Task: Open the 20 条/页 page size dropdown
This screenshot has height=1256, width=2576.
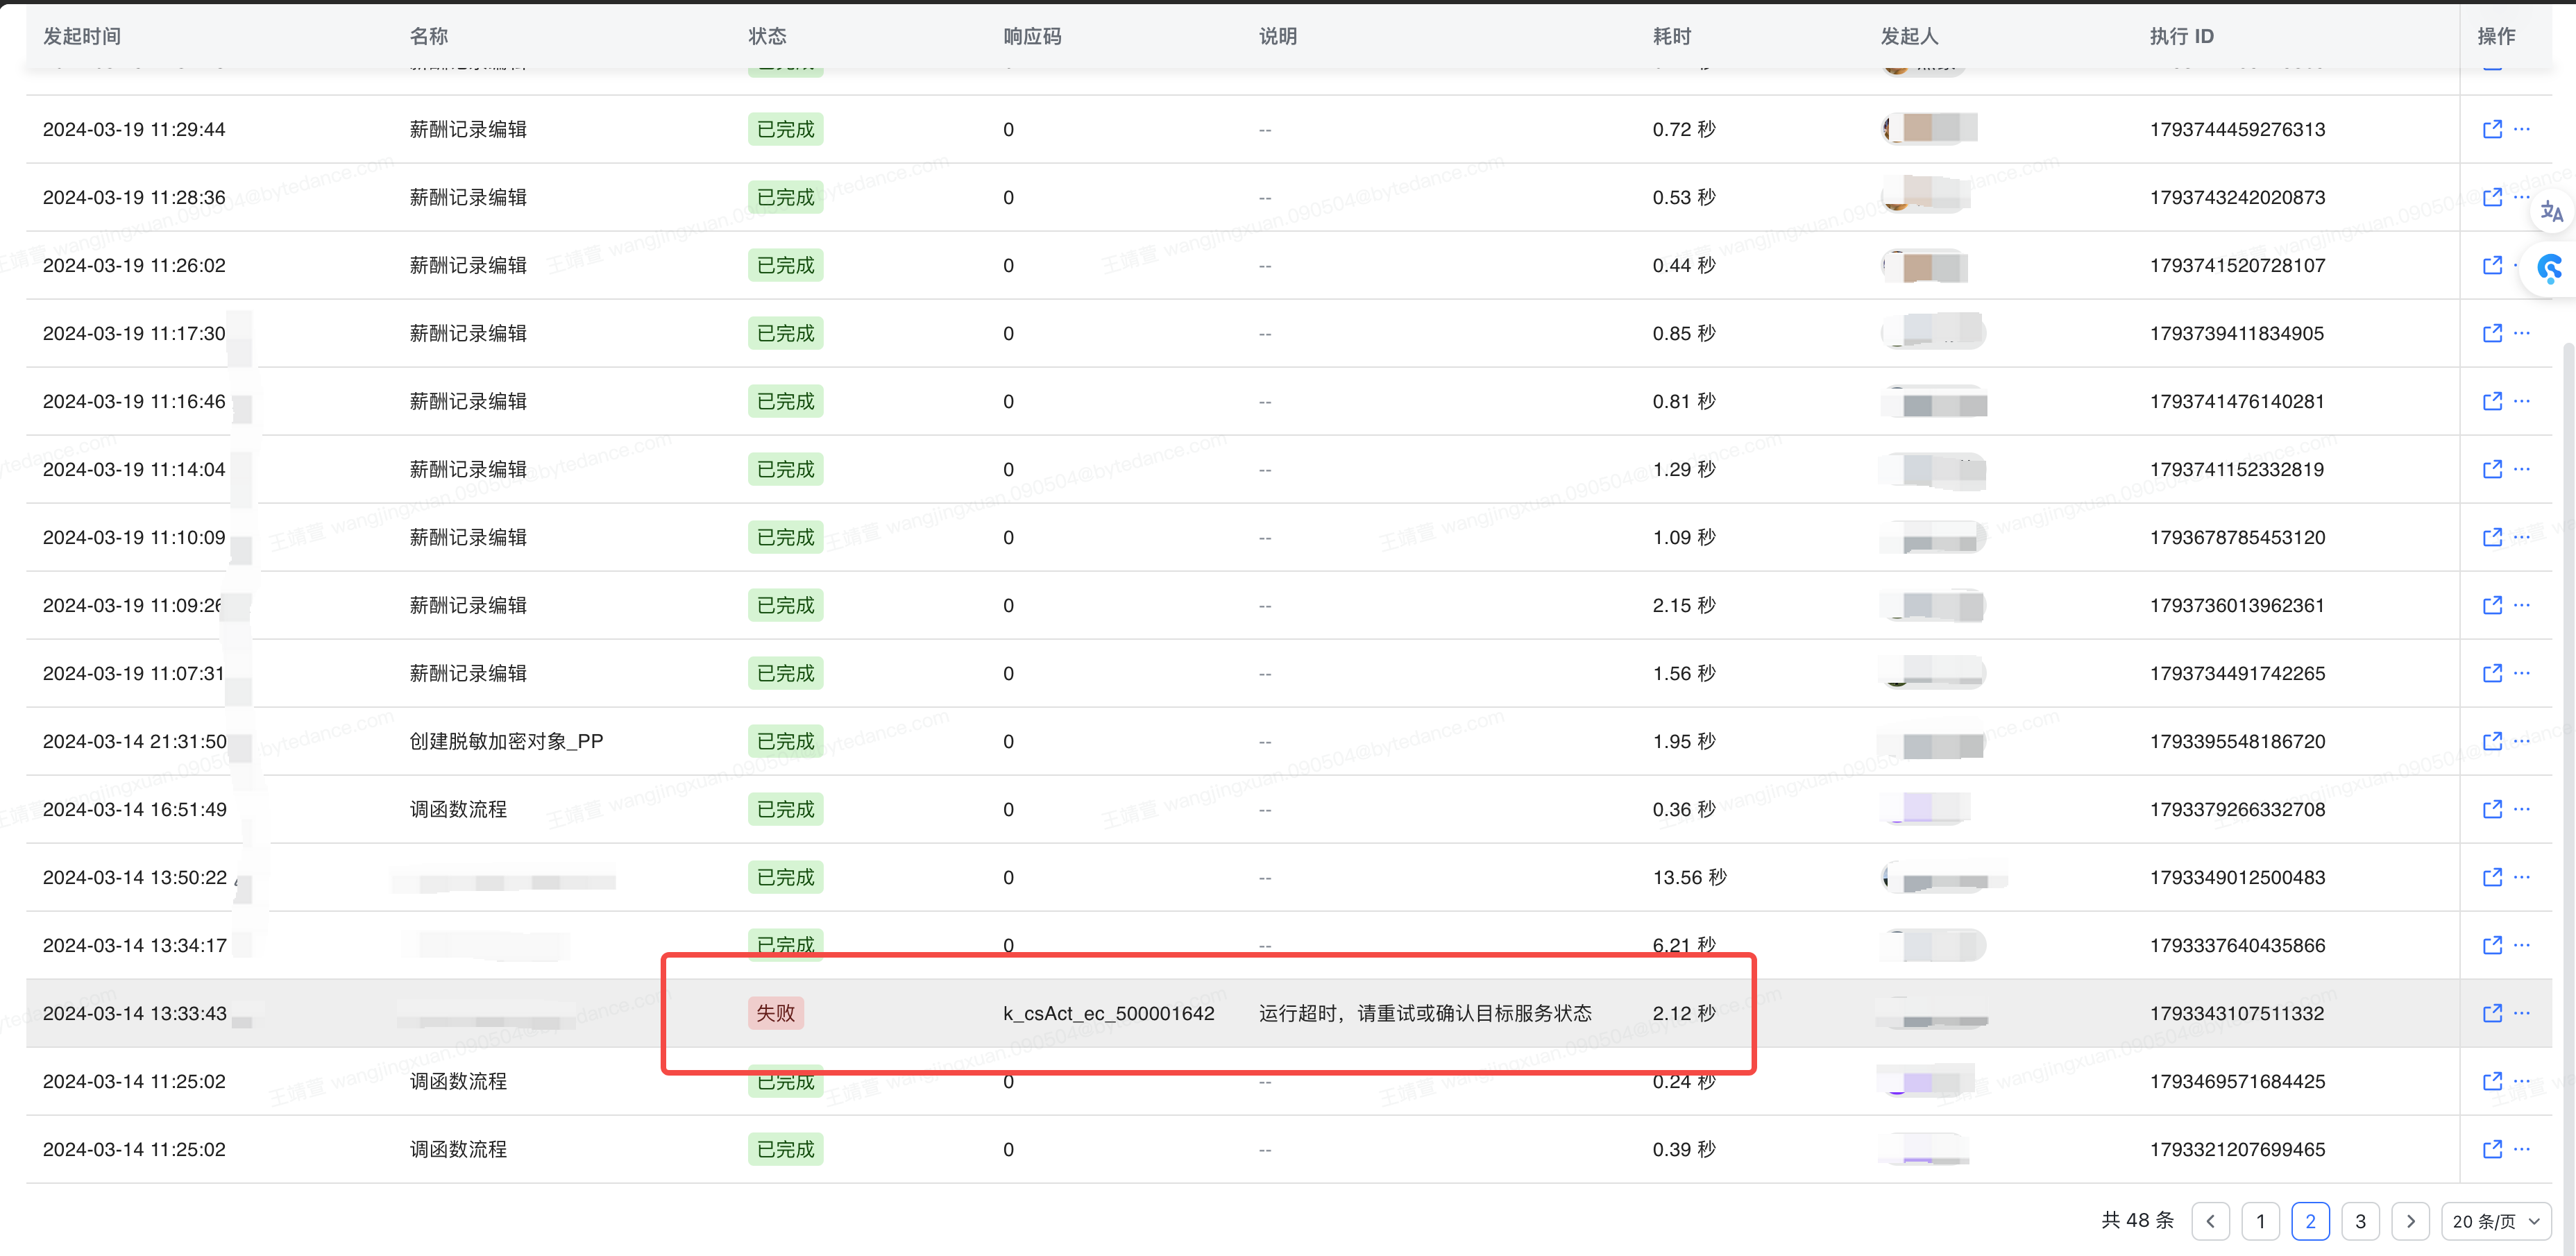Action: (x=2496, y=1221)
